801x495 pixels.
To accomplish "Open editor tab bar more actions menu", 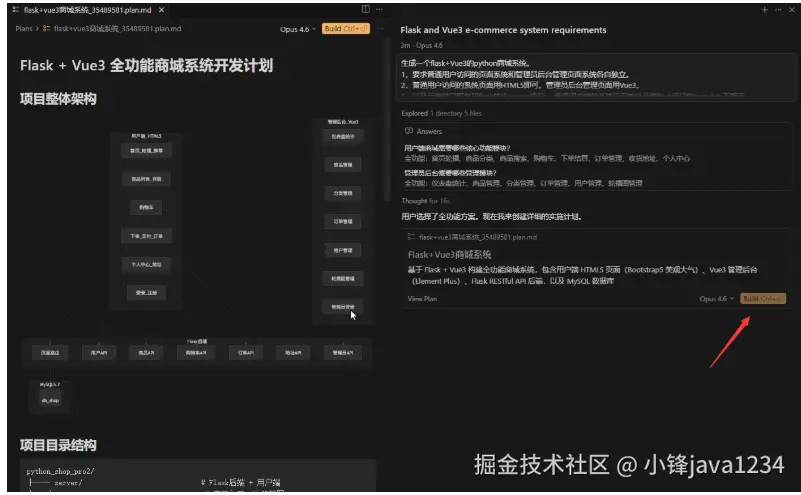I will [379, 9].
